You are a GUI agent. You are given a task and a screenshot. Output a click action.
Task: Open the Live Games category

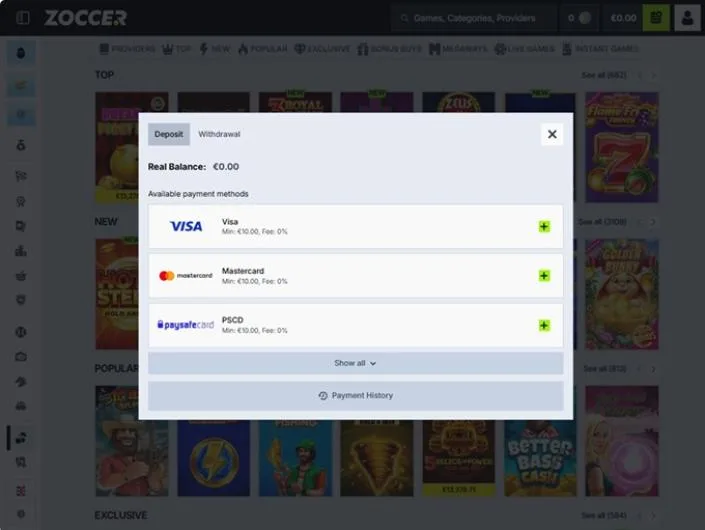click(524, 49)
